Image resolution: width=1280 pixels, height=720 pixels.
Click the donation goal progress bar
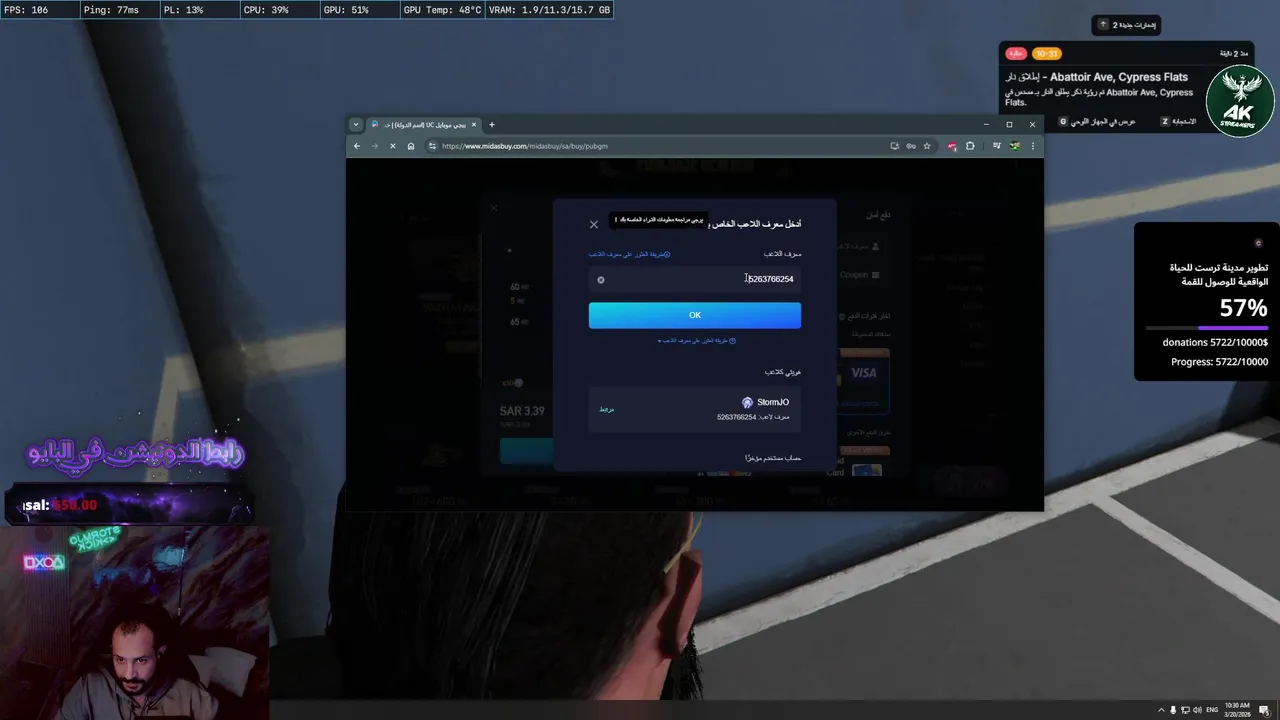tap(1207, 328)
